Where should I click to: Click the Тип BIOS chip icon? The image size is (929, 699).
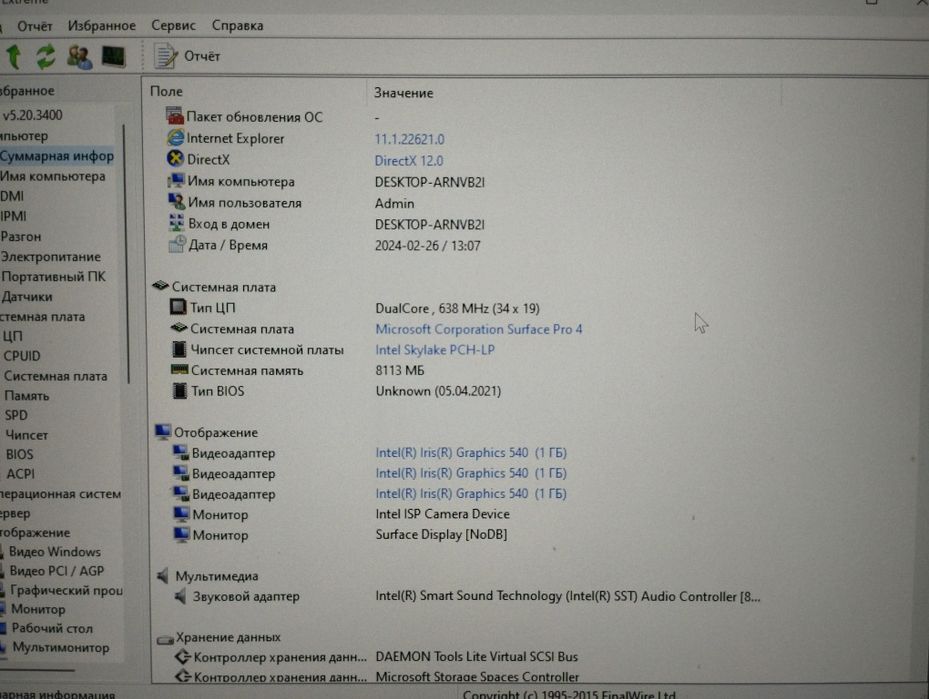180,390
